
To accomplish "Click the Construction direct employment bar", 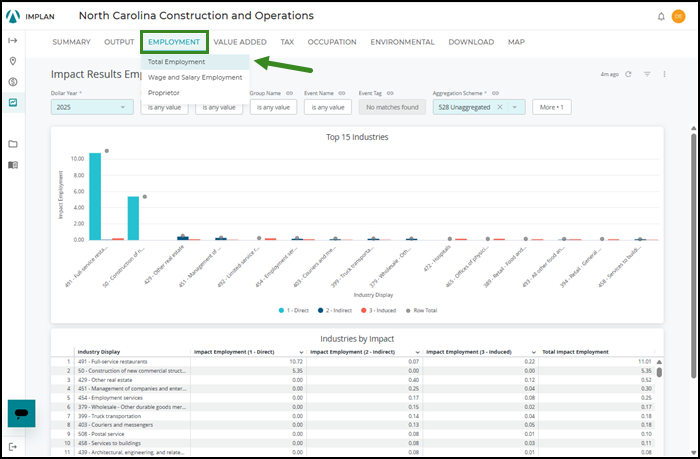I will coord(133,218).
